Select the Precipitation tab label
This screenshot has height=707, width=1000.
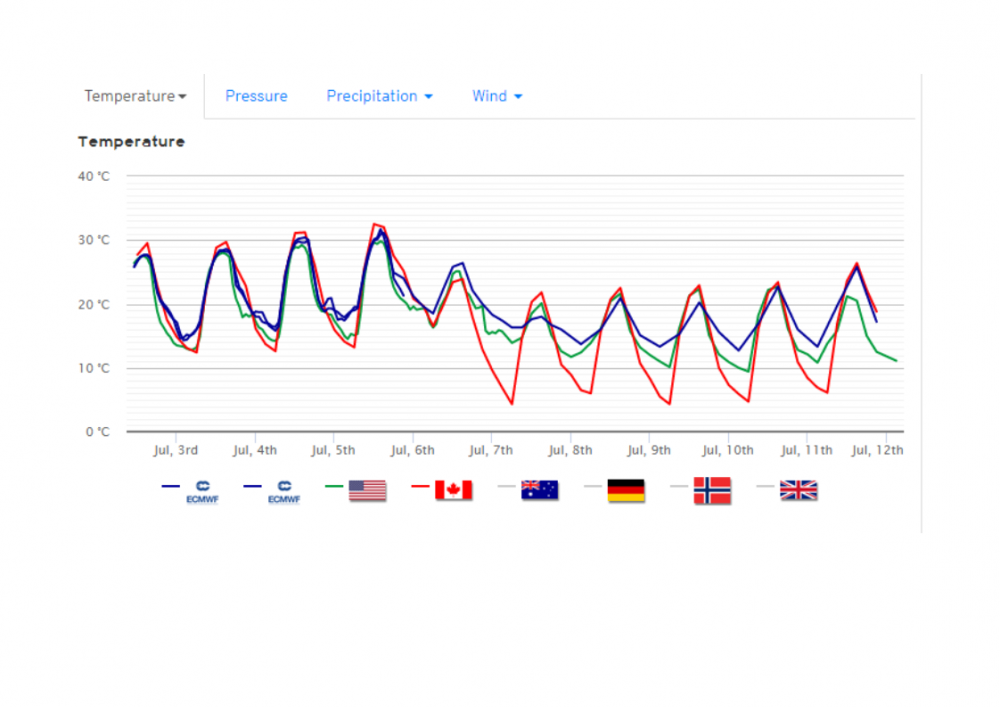click(371, 96)
